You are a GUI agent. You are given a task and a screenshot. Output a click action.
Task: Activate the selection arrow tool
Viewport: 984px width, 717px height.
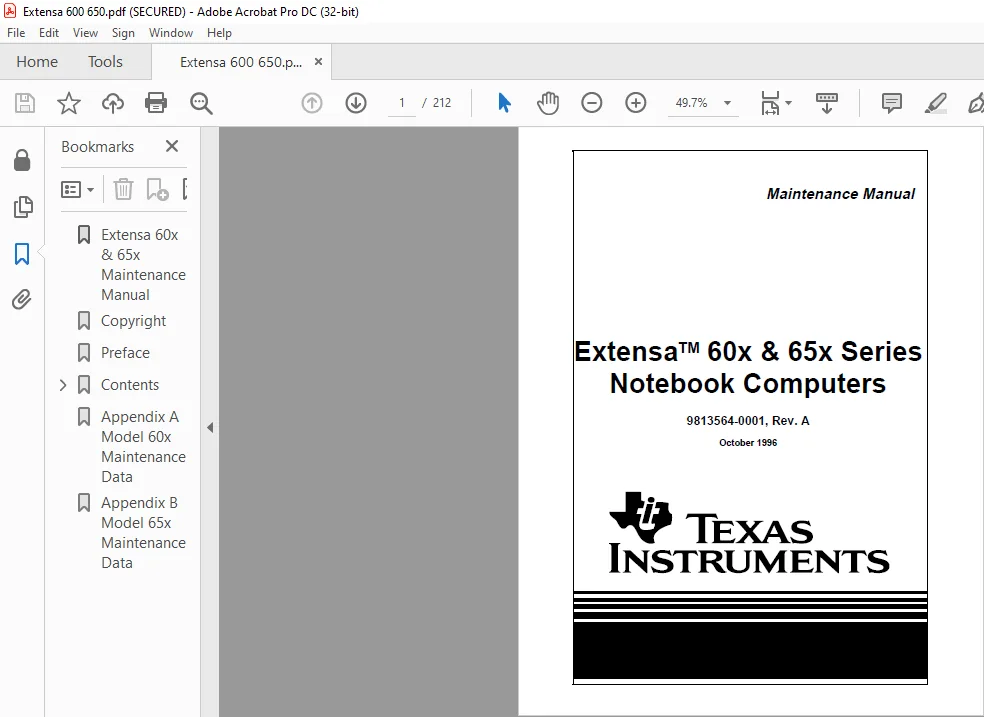504,103
